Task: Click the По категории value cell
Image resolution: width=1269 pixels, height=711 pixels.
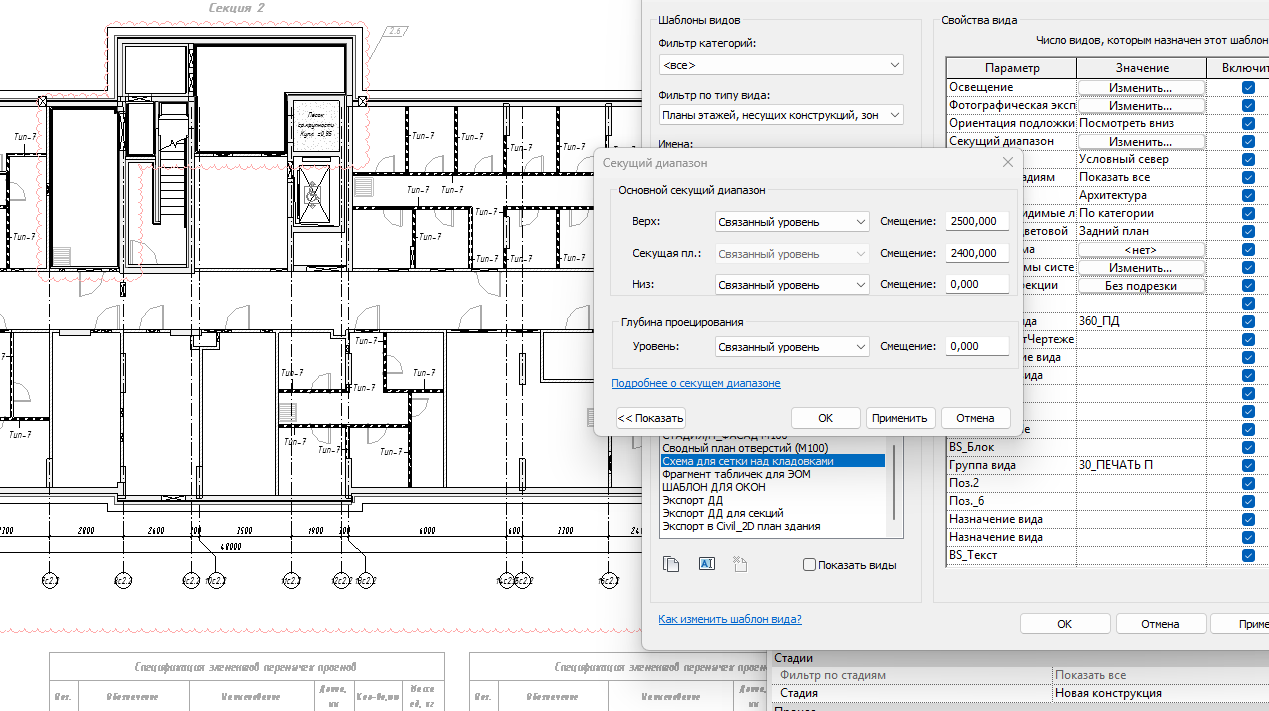Action: tap(1141, 213)
